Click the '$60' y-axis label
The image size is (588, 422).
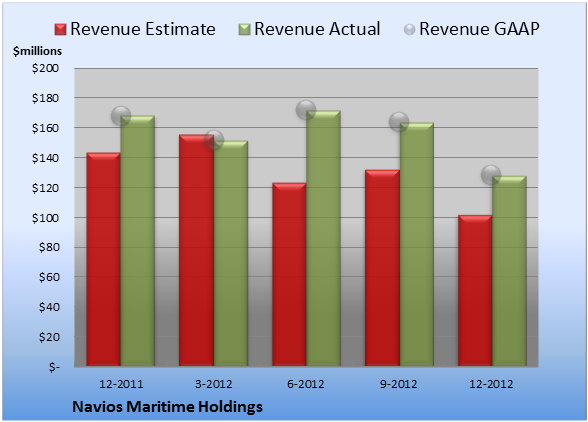pos(49,277)
